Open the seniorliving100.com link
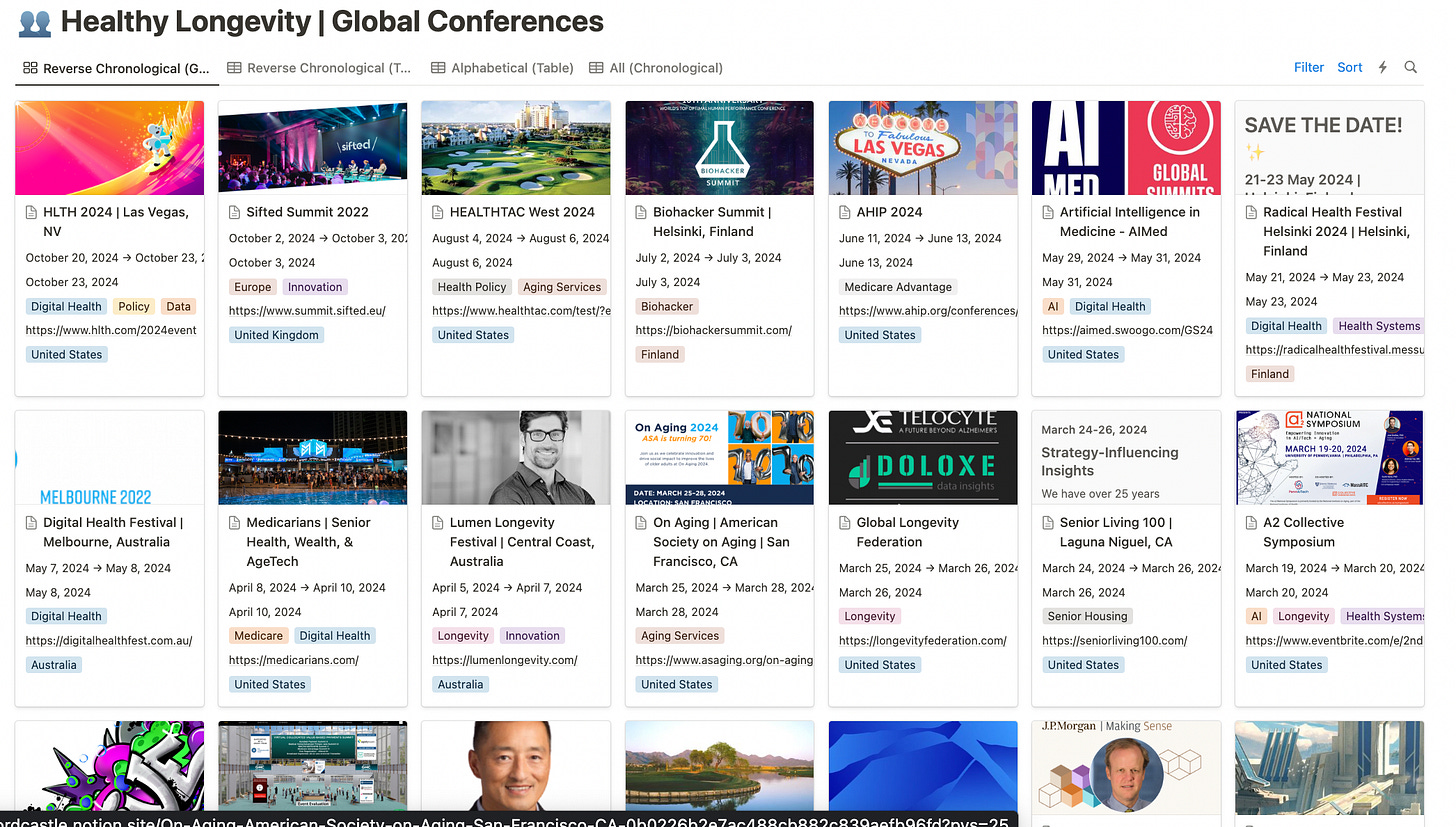Image resolution: width=1456 pixels, height=827 pixels. coord(1115,640)
